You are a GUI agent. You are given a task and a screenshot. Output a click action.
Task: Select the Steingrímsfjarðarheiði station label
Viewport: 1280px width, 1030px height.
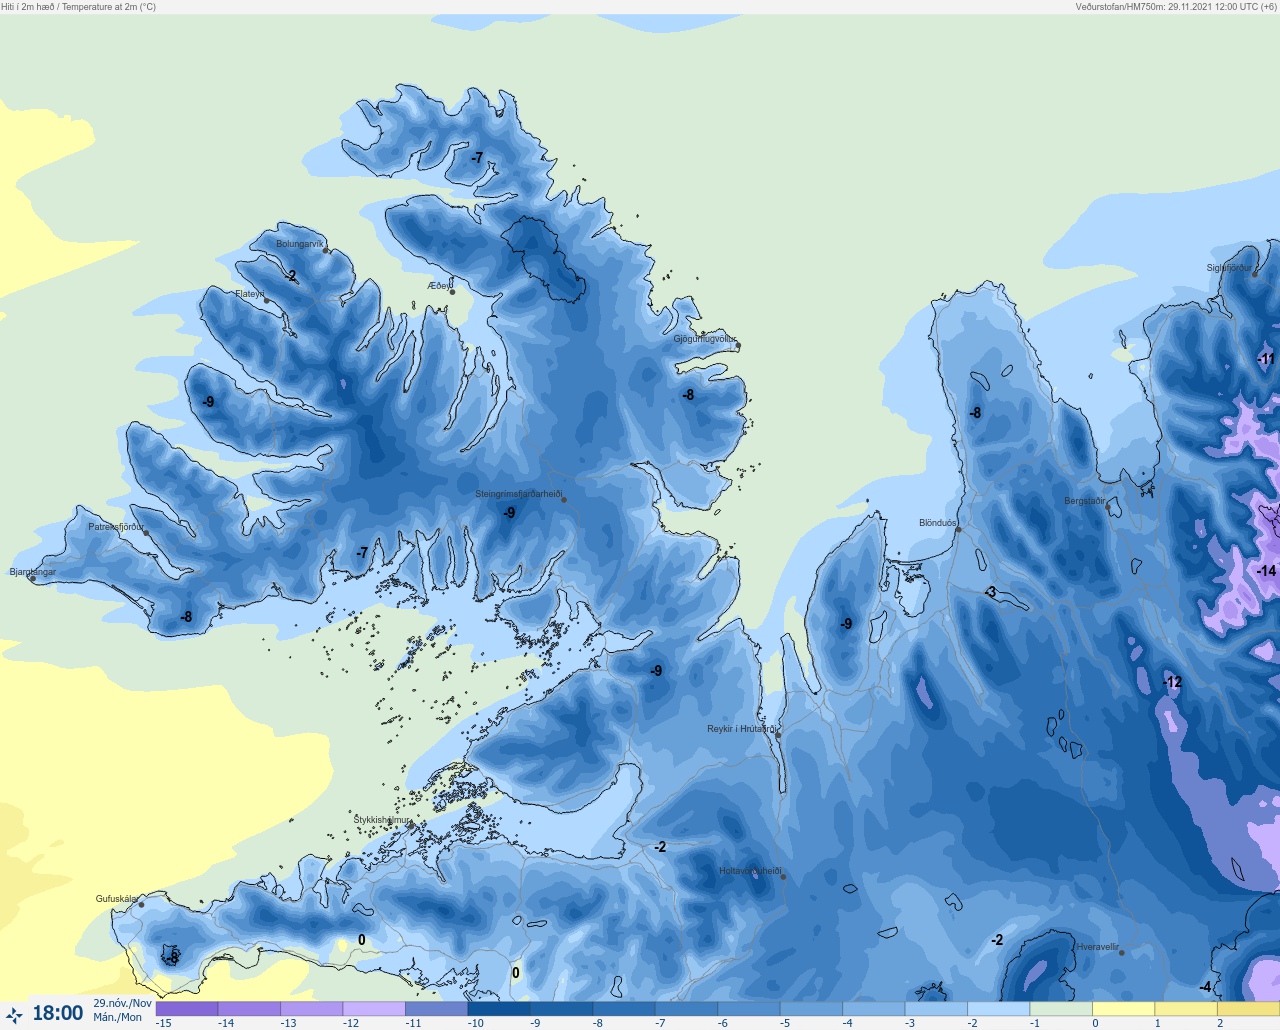coord(518,494)
